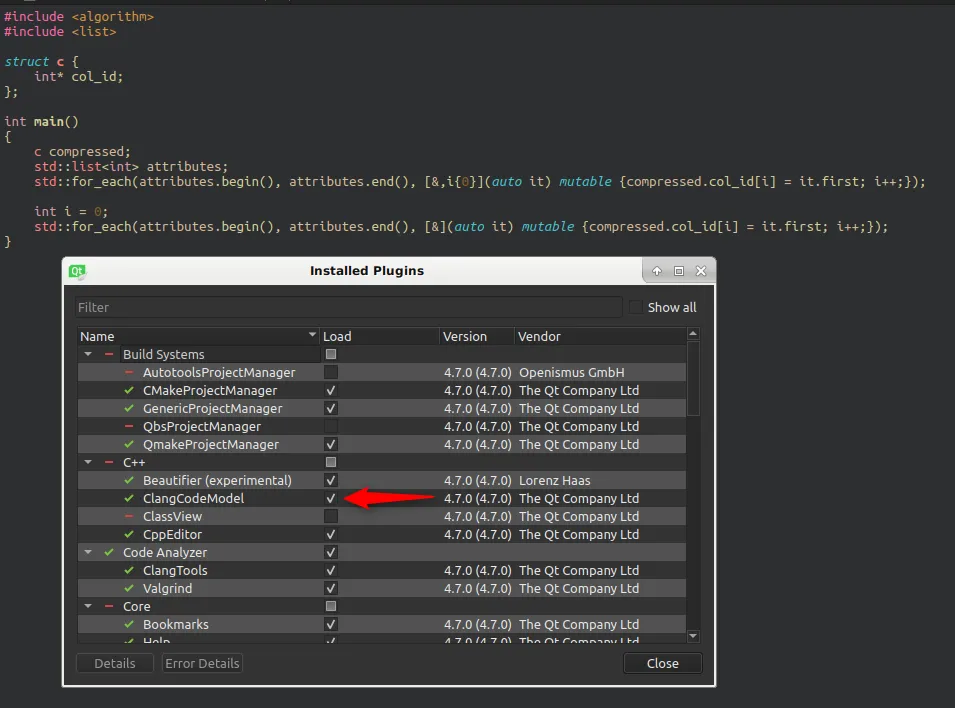Collapse the Code Analyzer group
This screenshot has width=955, height=708.
tap(88, 552)
